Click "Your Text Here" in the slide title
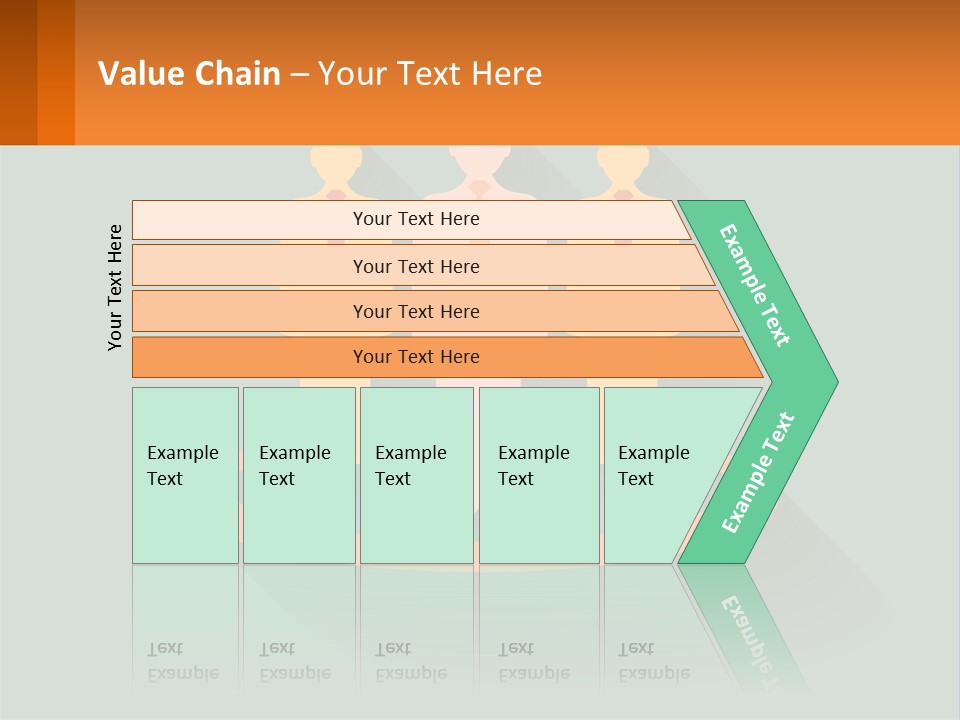The width and height of the screenshot is (960, 720). click(430, 73)
